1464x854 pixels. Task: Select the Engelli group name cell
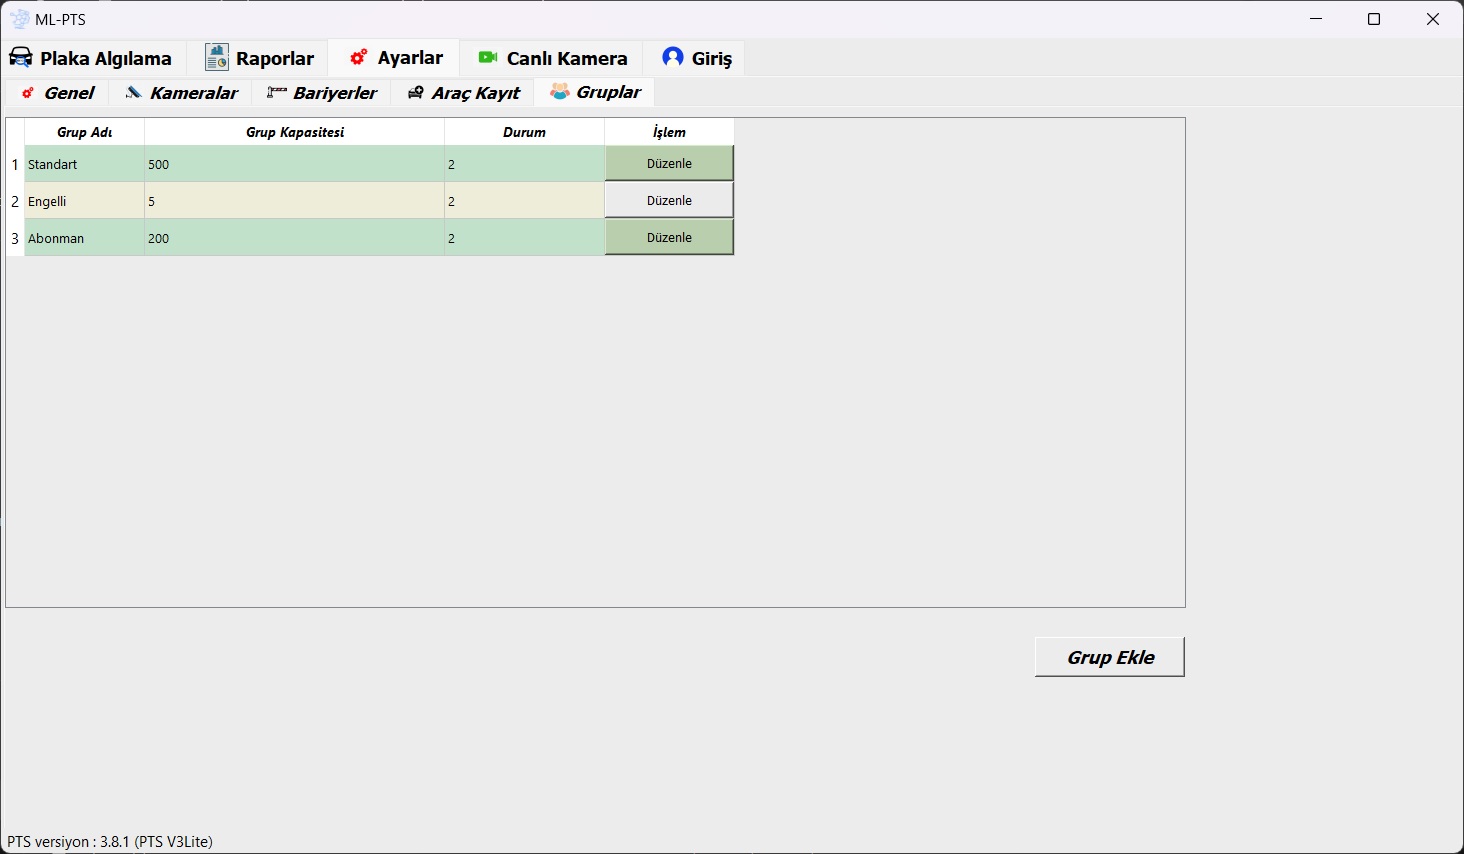85,201
